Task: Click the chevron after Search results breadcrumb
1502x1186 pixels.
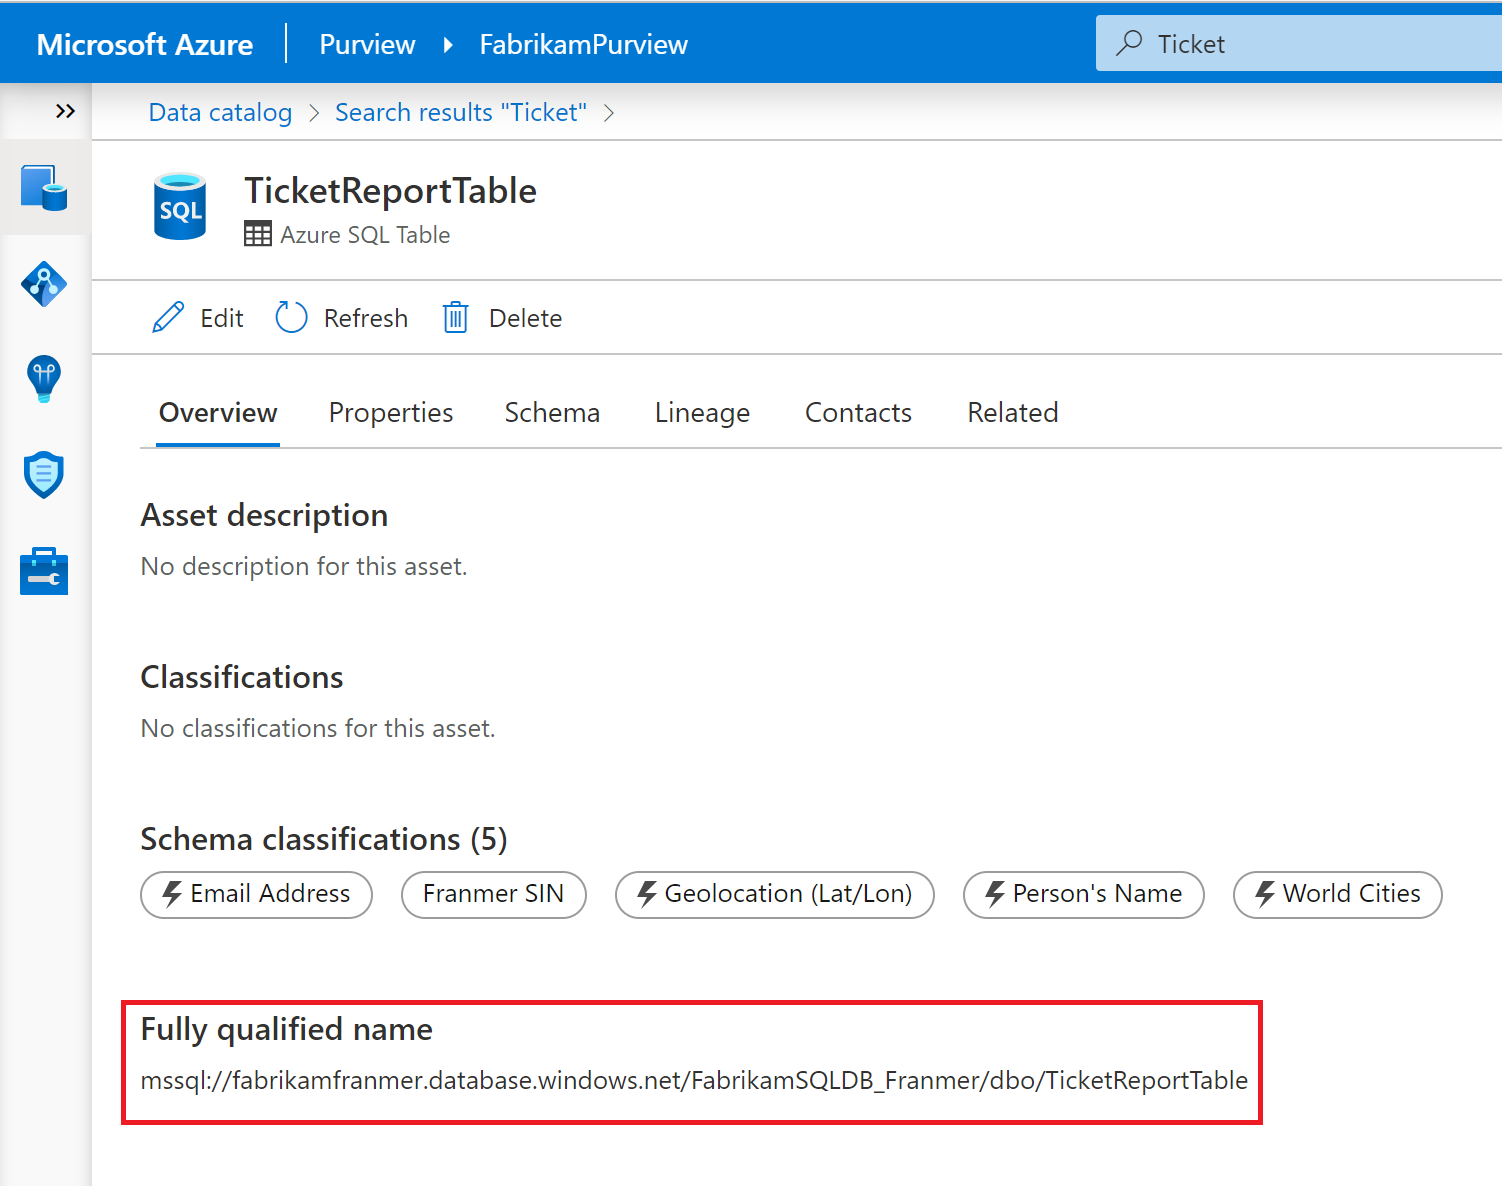Action: [609, 113]
